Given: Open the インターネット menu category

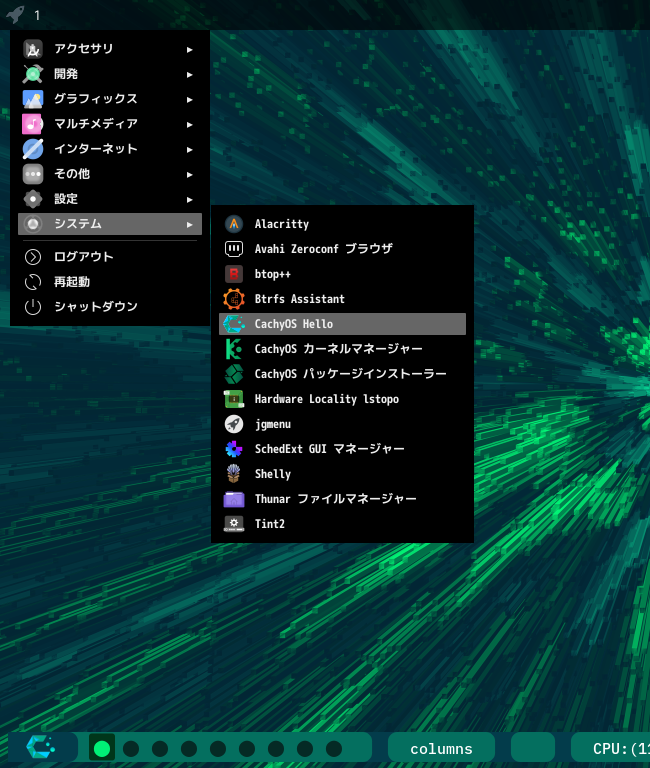Looking at the screenshot, I should pos(110,149).
